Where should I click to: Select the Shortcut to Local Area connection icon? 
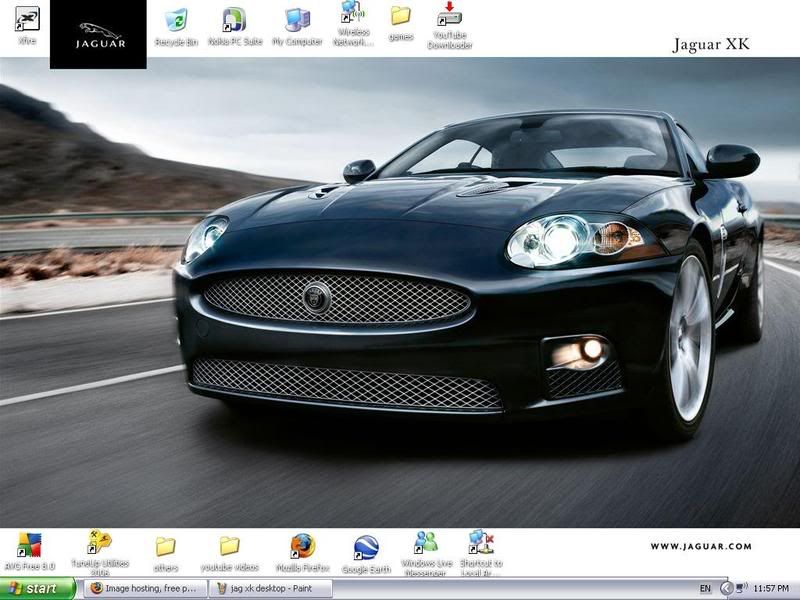(481, 543)
